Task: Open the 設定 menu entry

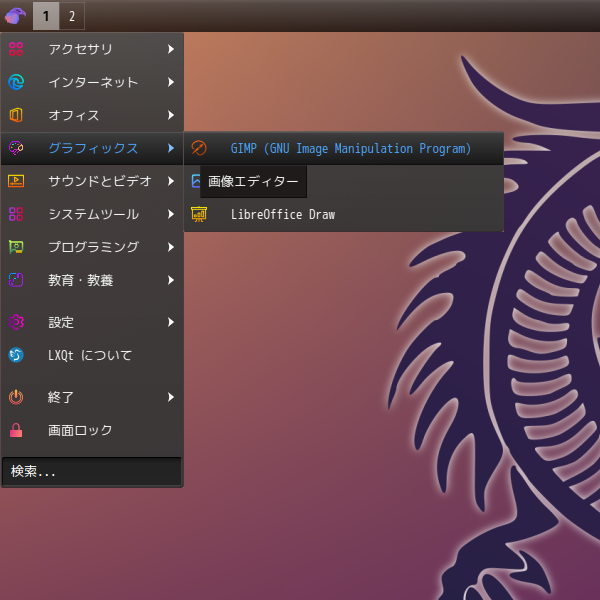Action: pyautogui.click(x=92, y=322)
